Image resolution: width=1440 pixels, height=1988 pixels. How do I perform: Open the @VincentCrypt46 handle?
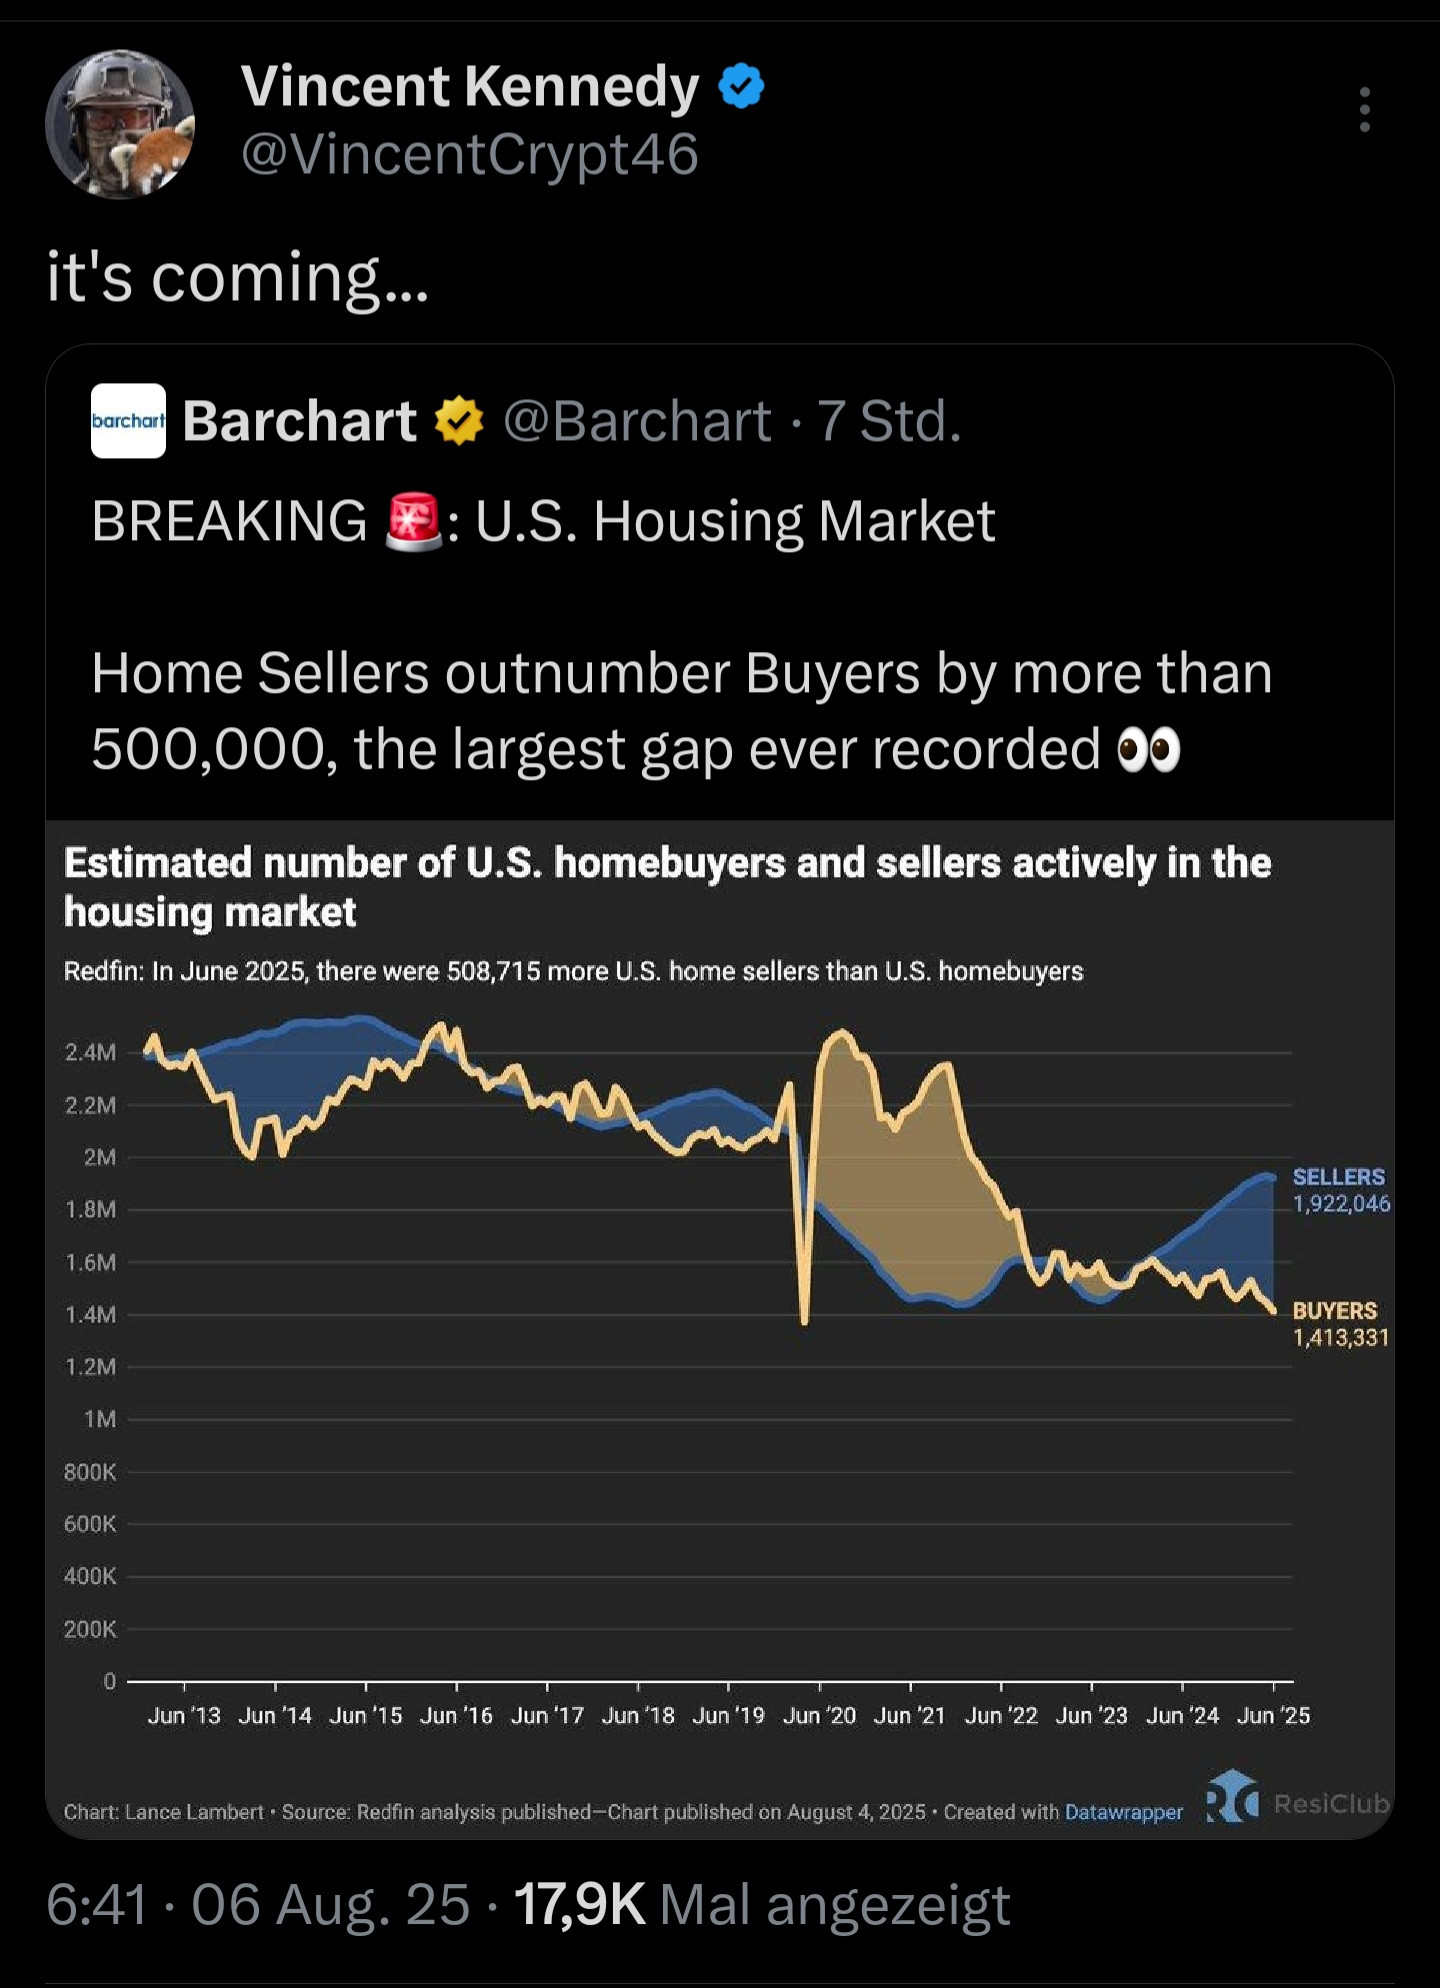coord(469,155)
